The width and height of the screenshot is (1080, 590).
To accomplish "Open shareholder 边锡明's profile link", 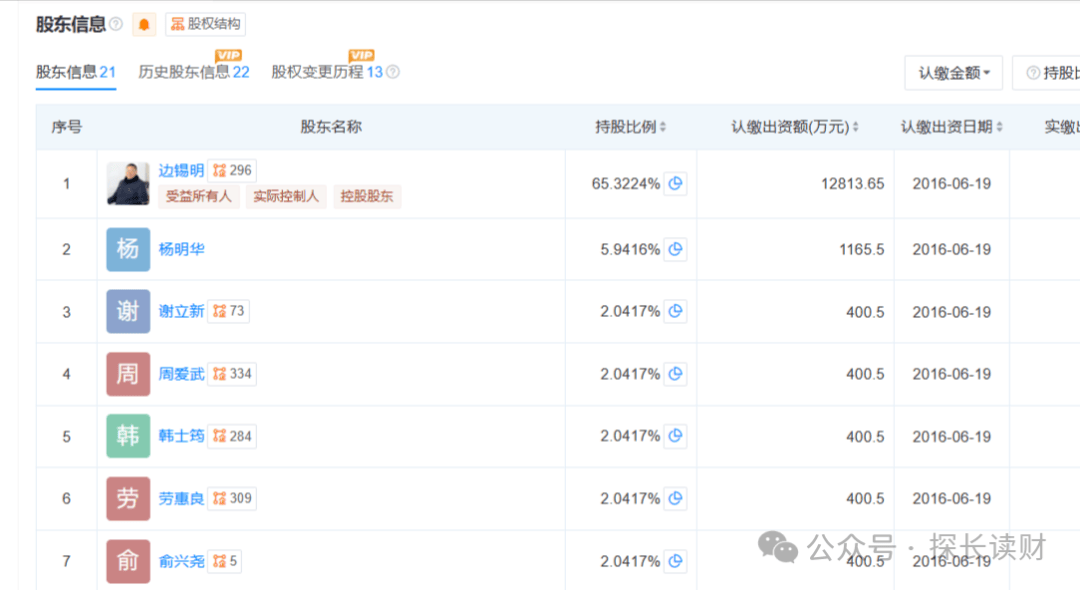I will pos(181,171).
